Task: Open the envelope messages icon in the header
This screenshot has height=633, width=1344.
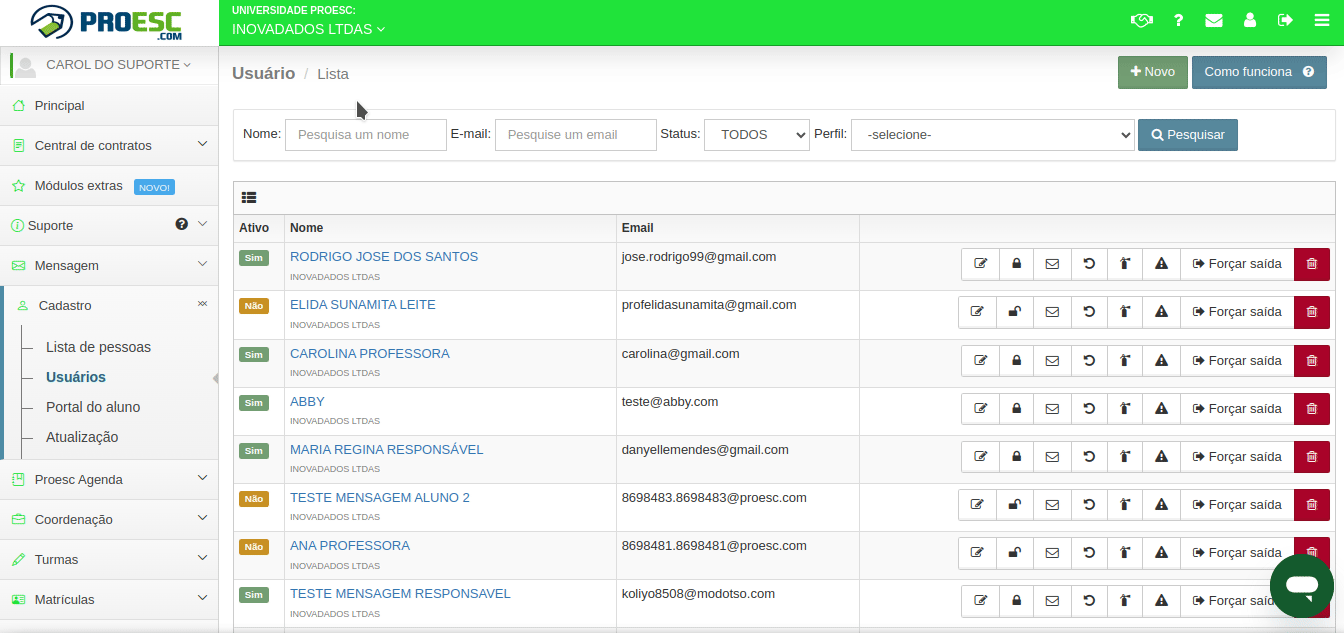Action: [1213, 21]
